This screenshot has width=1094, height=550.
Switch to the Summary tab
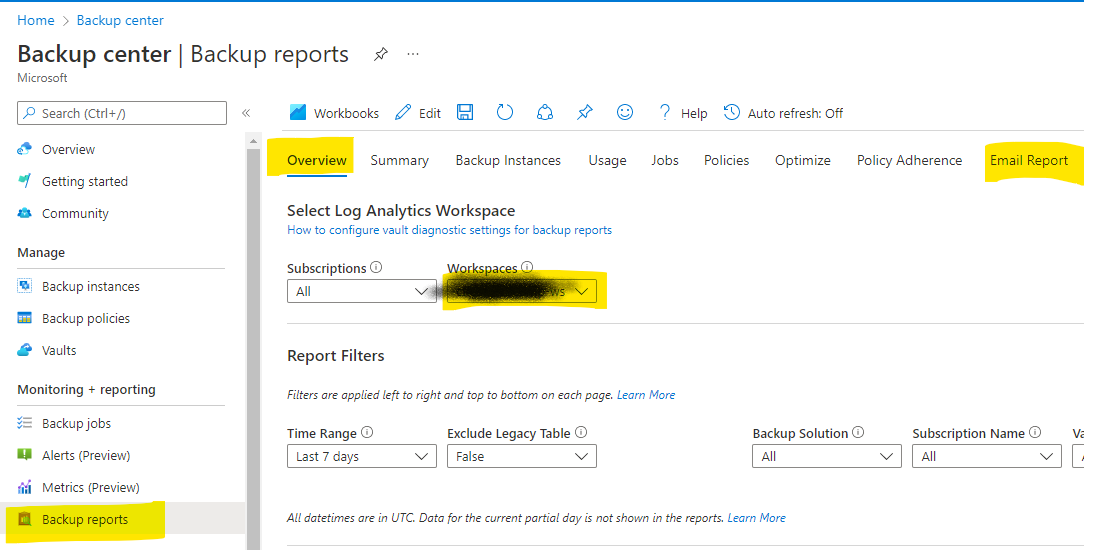(399, 161)
